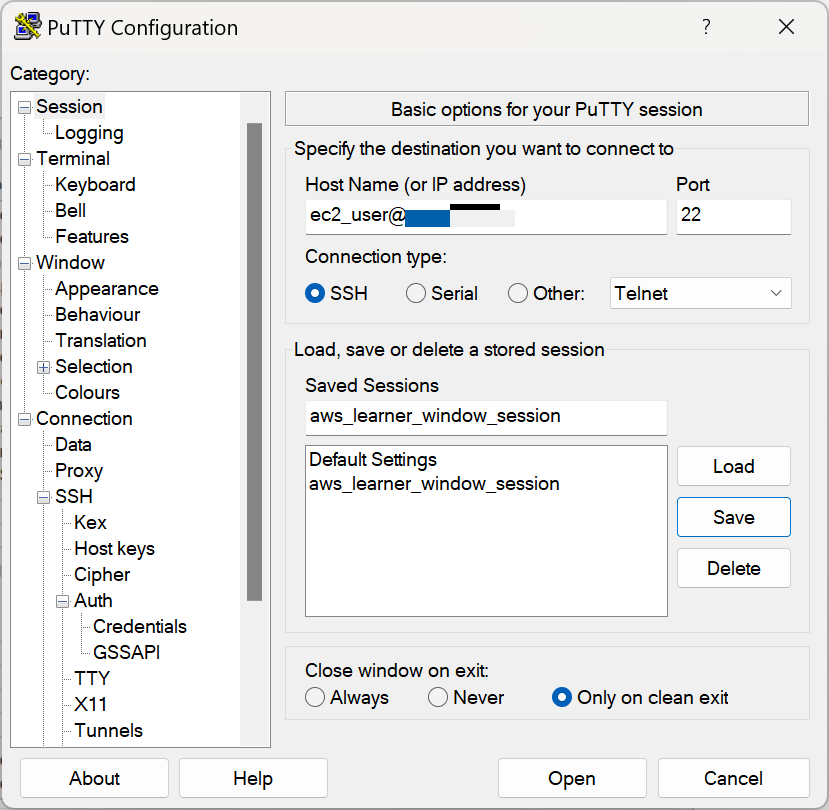The image size is (829, 810).
Task: Open the Connection category
Action: coord(84,419)
